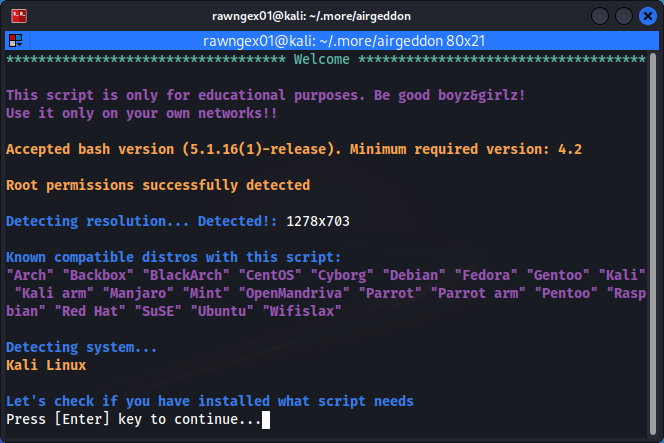
Task: Open the terminal grouping menu icon
Action: [16, 40]
